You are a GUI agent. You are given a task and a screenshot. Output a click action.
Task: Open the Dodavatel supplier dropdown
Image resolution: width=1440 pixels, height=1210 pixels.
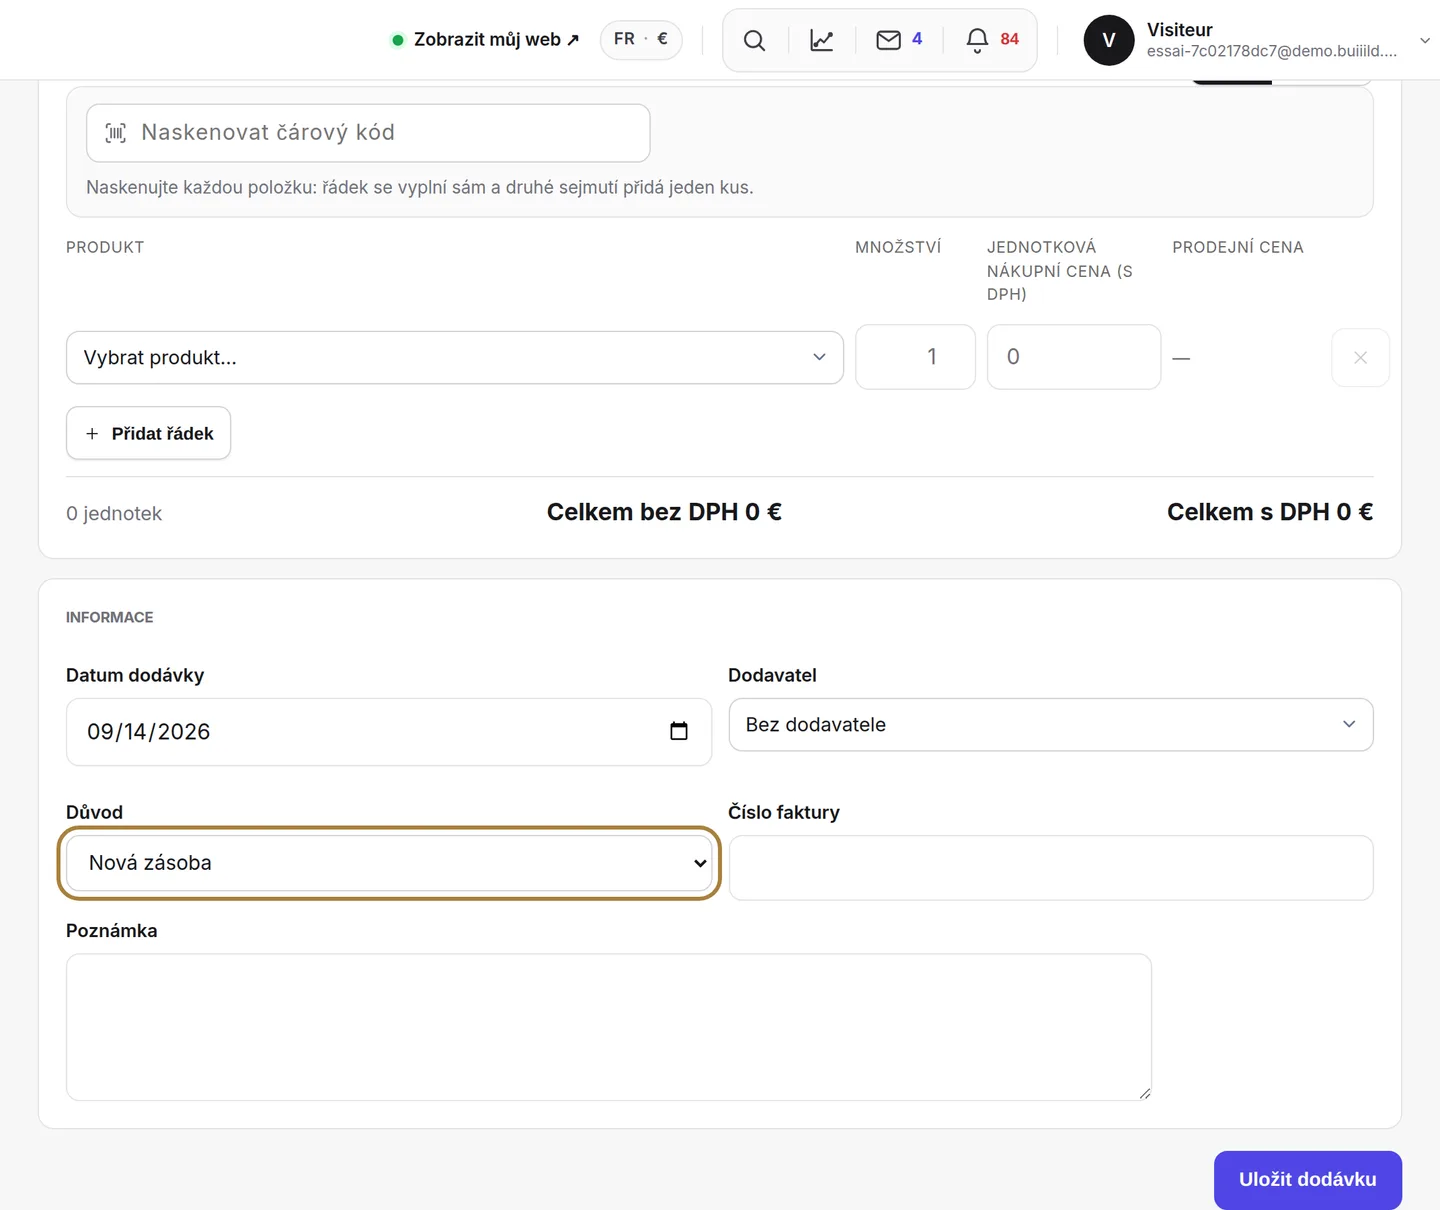(x=1051, y=724)
